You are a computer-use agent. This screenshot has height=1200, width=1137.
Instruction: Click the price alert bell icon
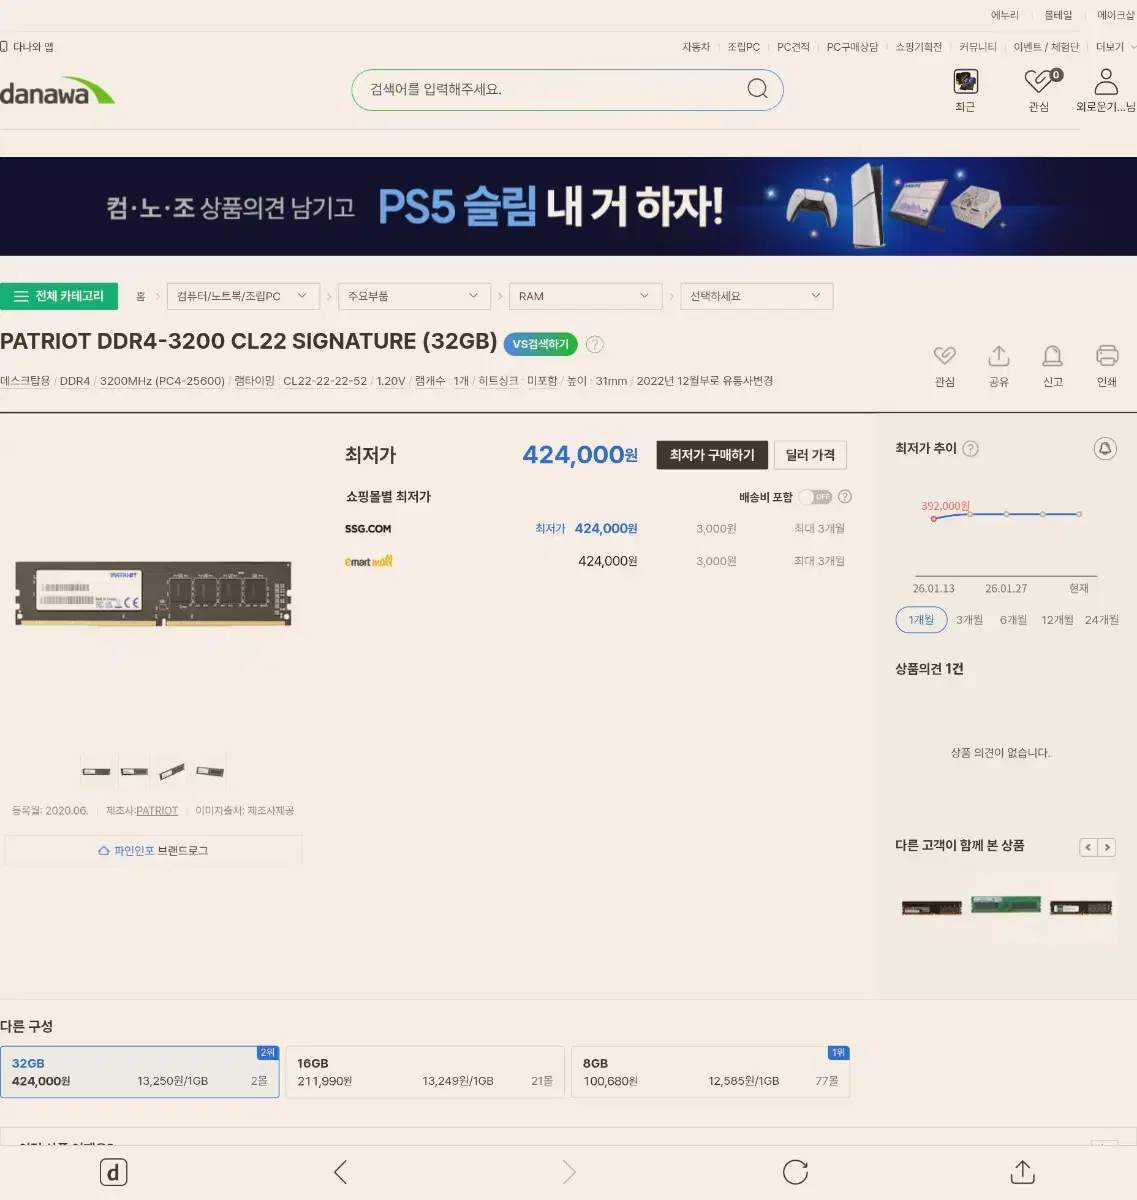[1105, 449]
